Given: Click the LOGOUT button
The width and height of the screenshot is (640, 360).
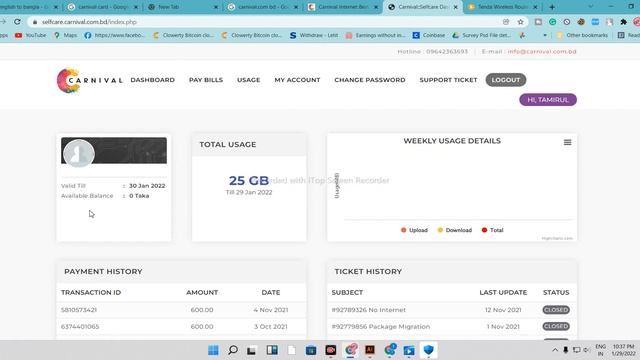Looking at the screenshot, I should (506, 80).
